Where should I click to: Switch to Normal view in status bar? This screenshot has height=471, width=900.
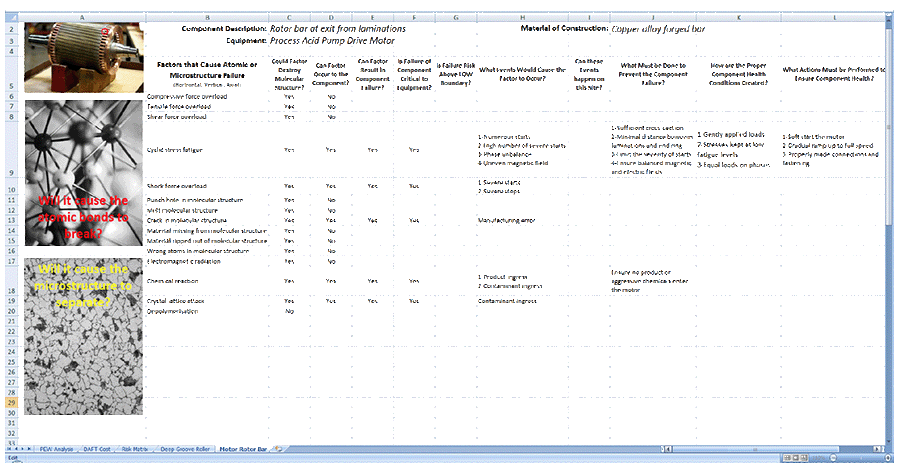[787, 458]
